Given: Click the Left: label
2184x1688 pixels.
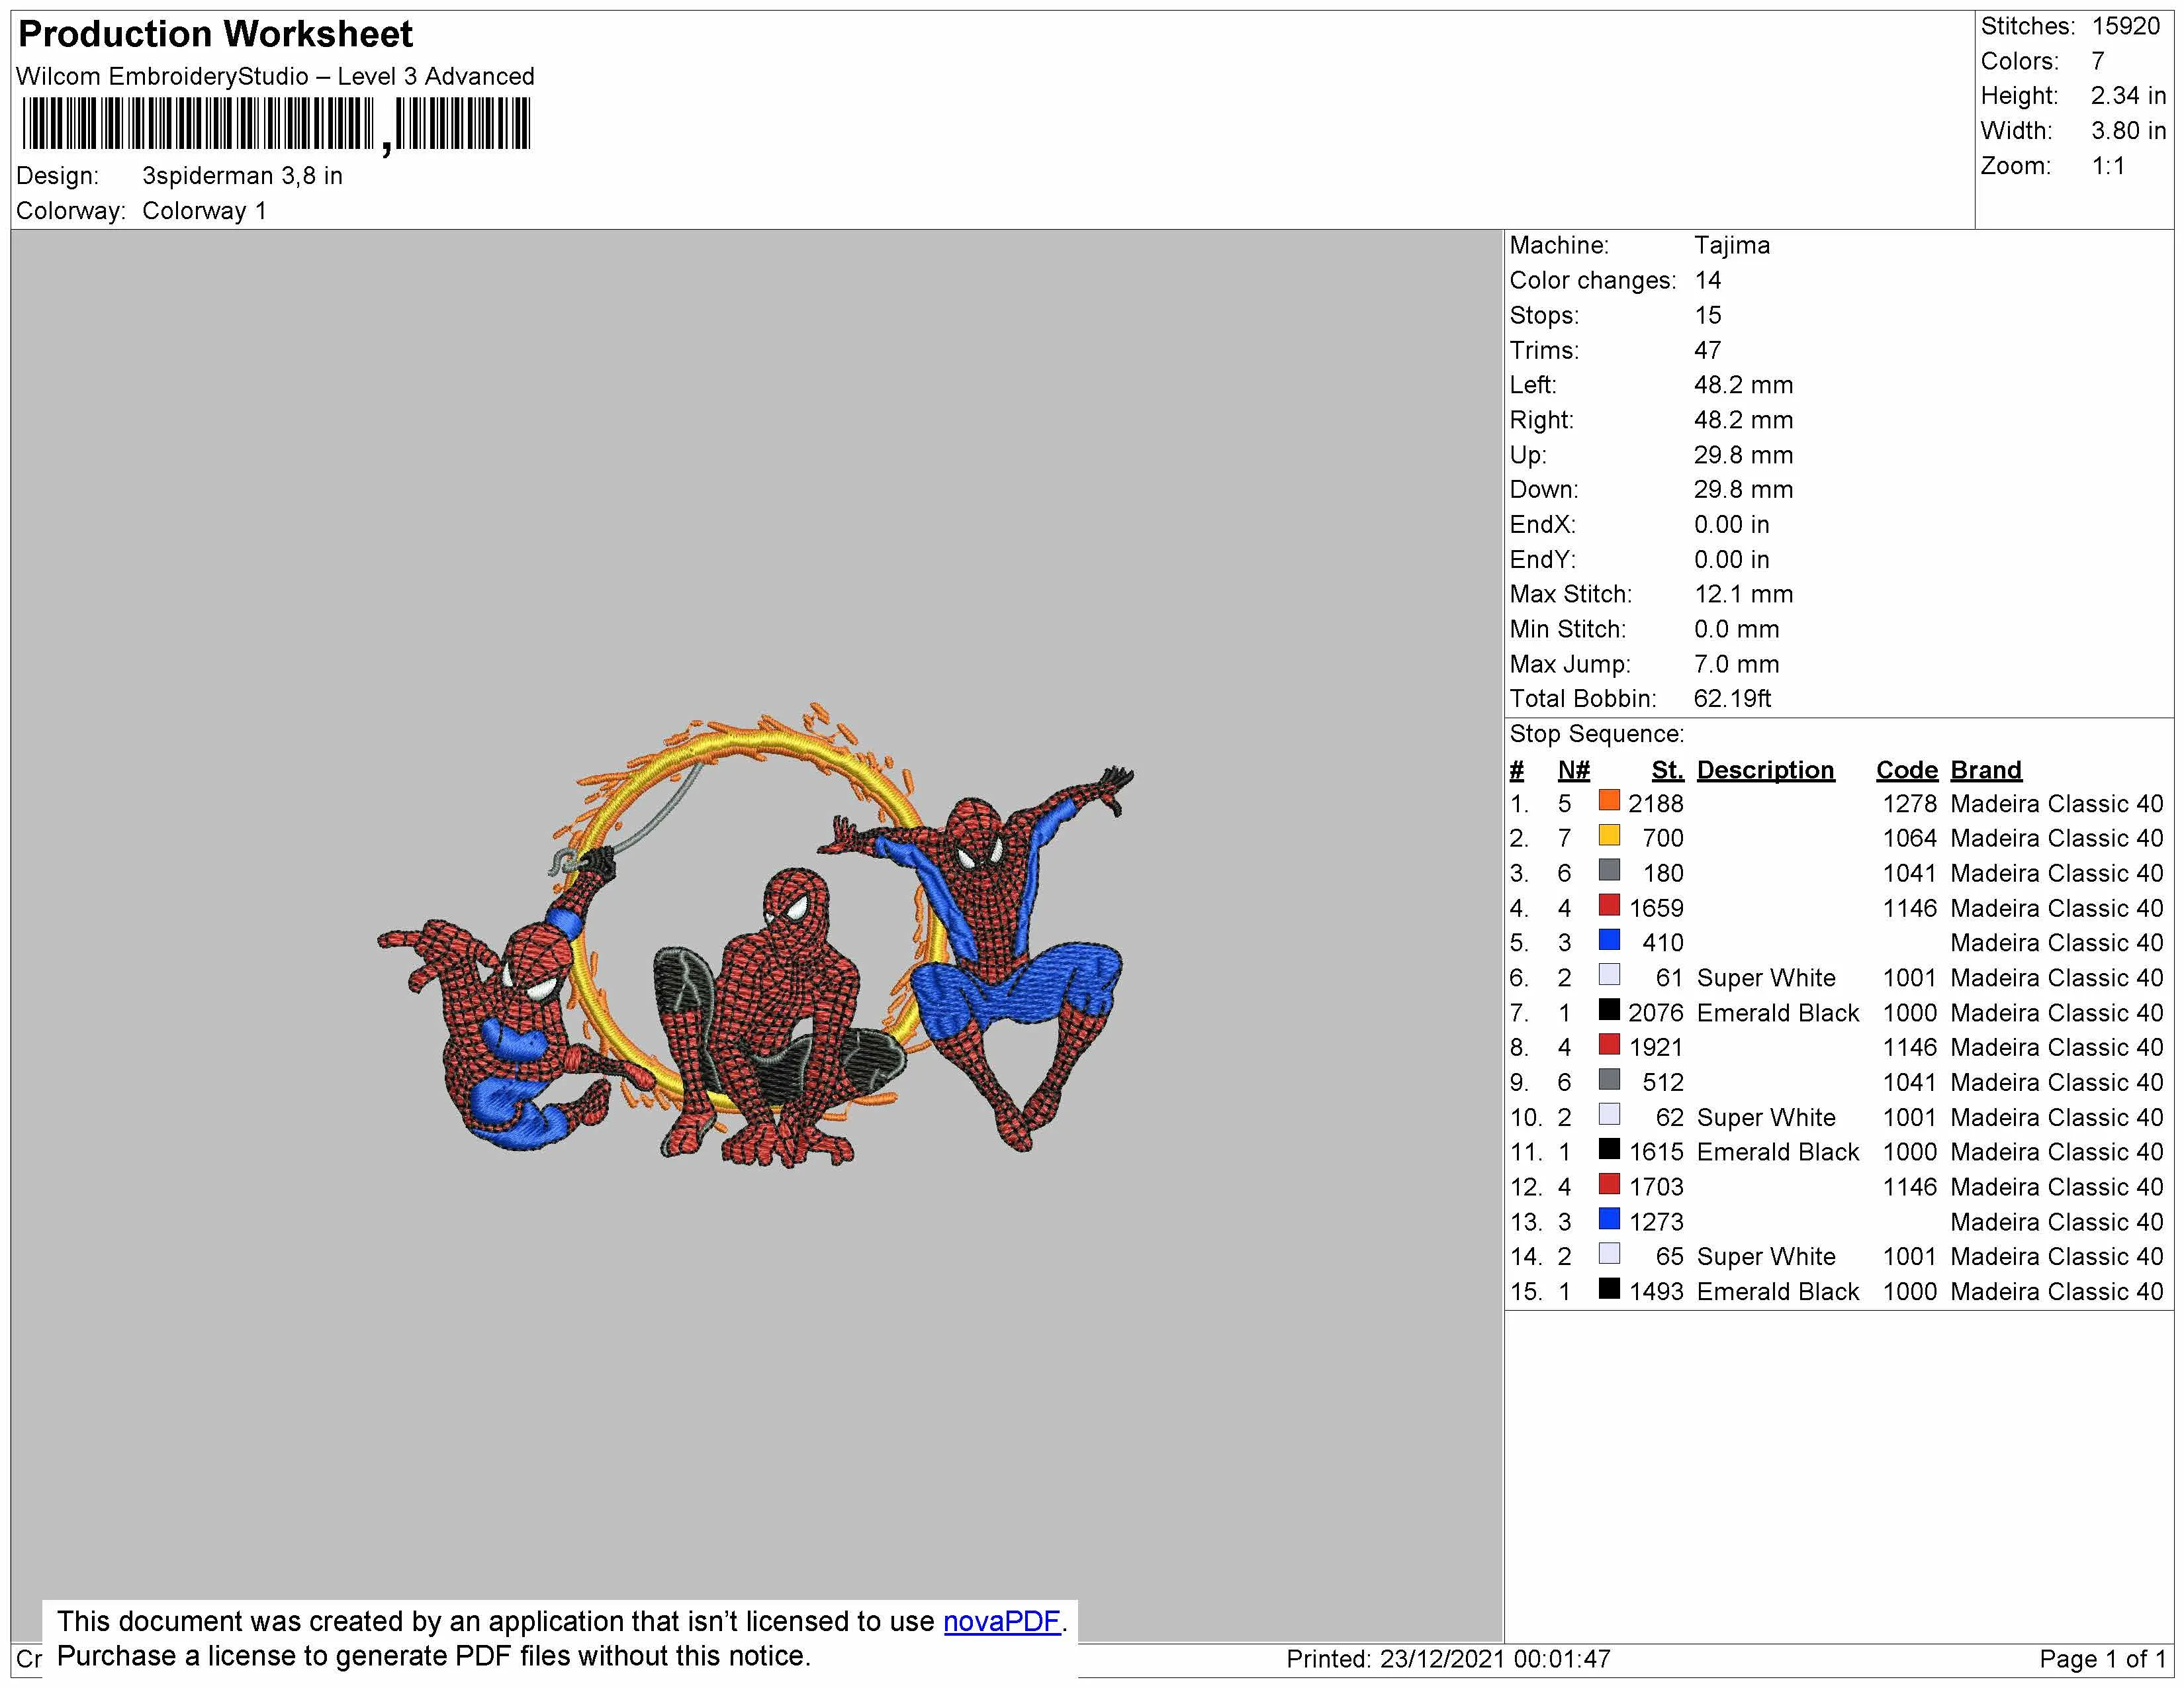Looking at the screenshot, I should tap(1533, 385).
